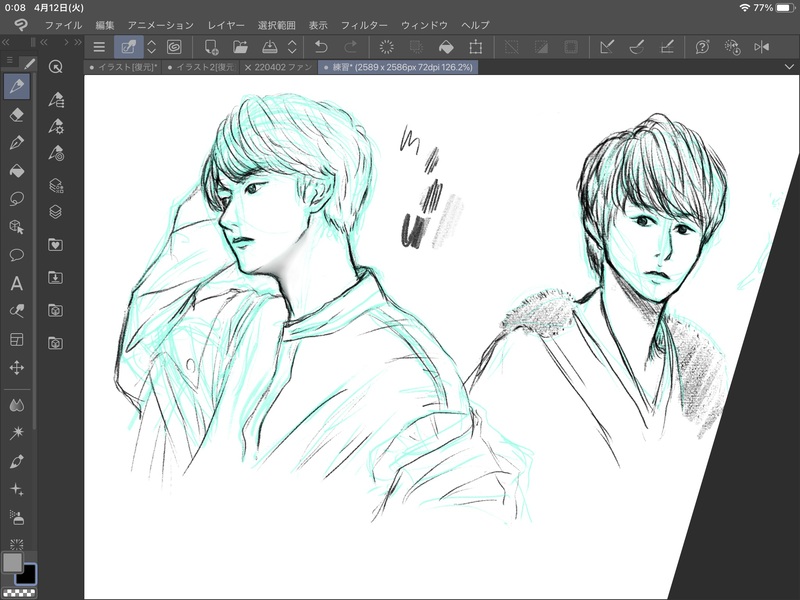Open the Clip Studio spiral icon
800x600 pixels.
(x=174, y=46)
